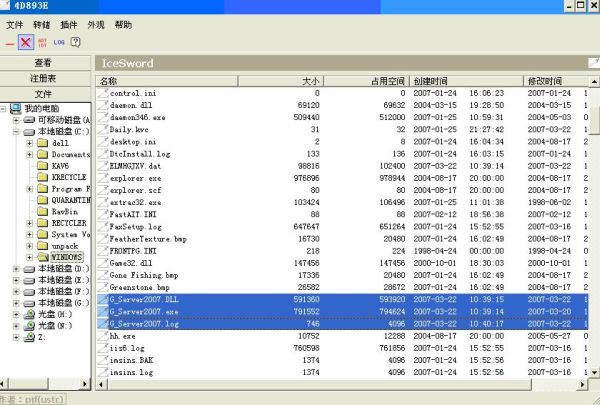Select the extrac32.exe file row
Screen dimensions: 600x405
342,202
